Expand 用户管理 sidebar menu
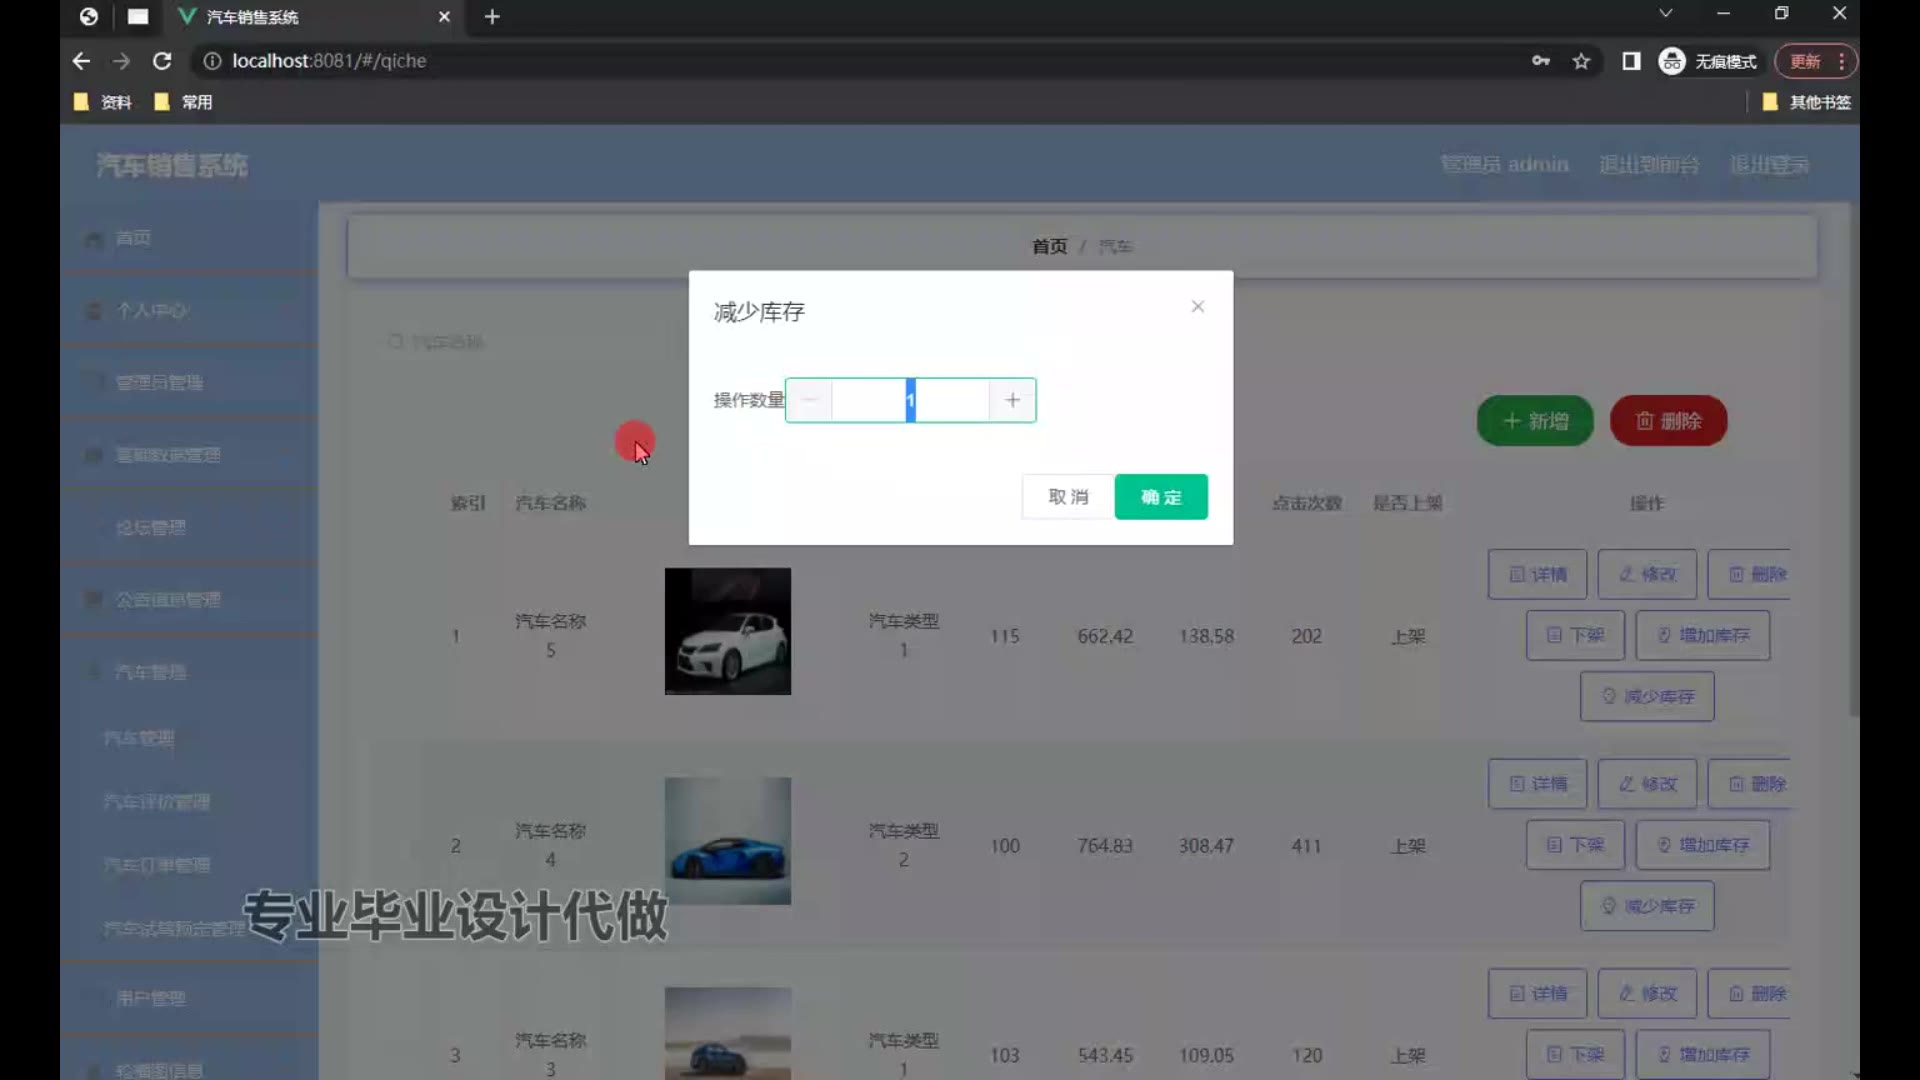This screenshot has width=1920, height=1080. [x=189, y=998]
